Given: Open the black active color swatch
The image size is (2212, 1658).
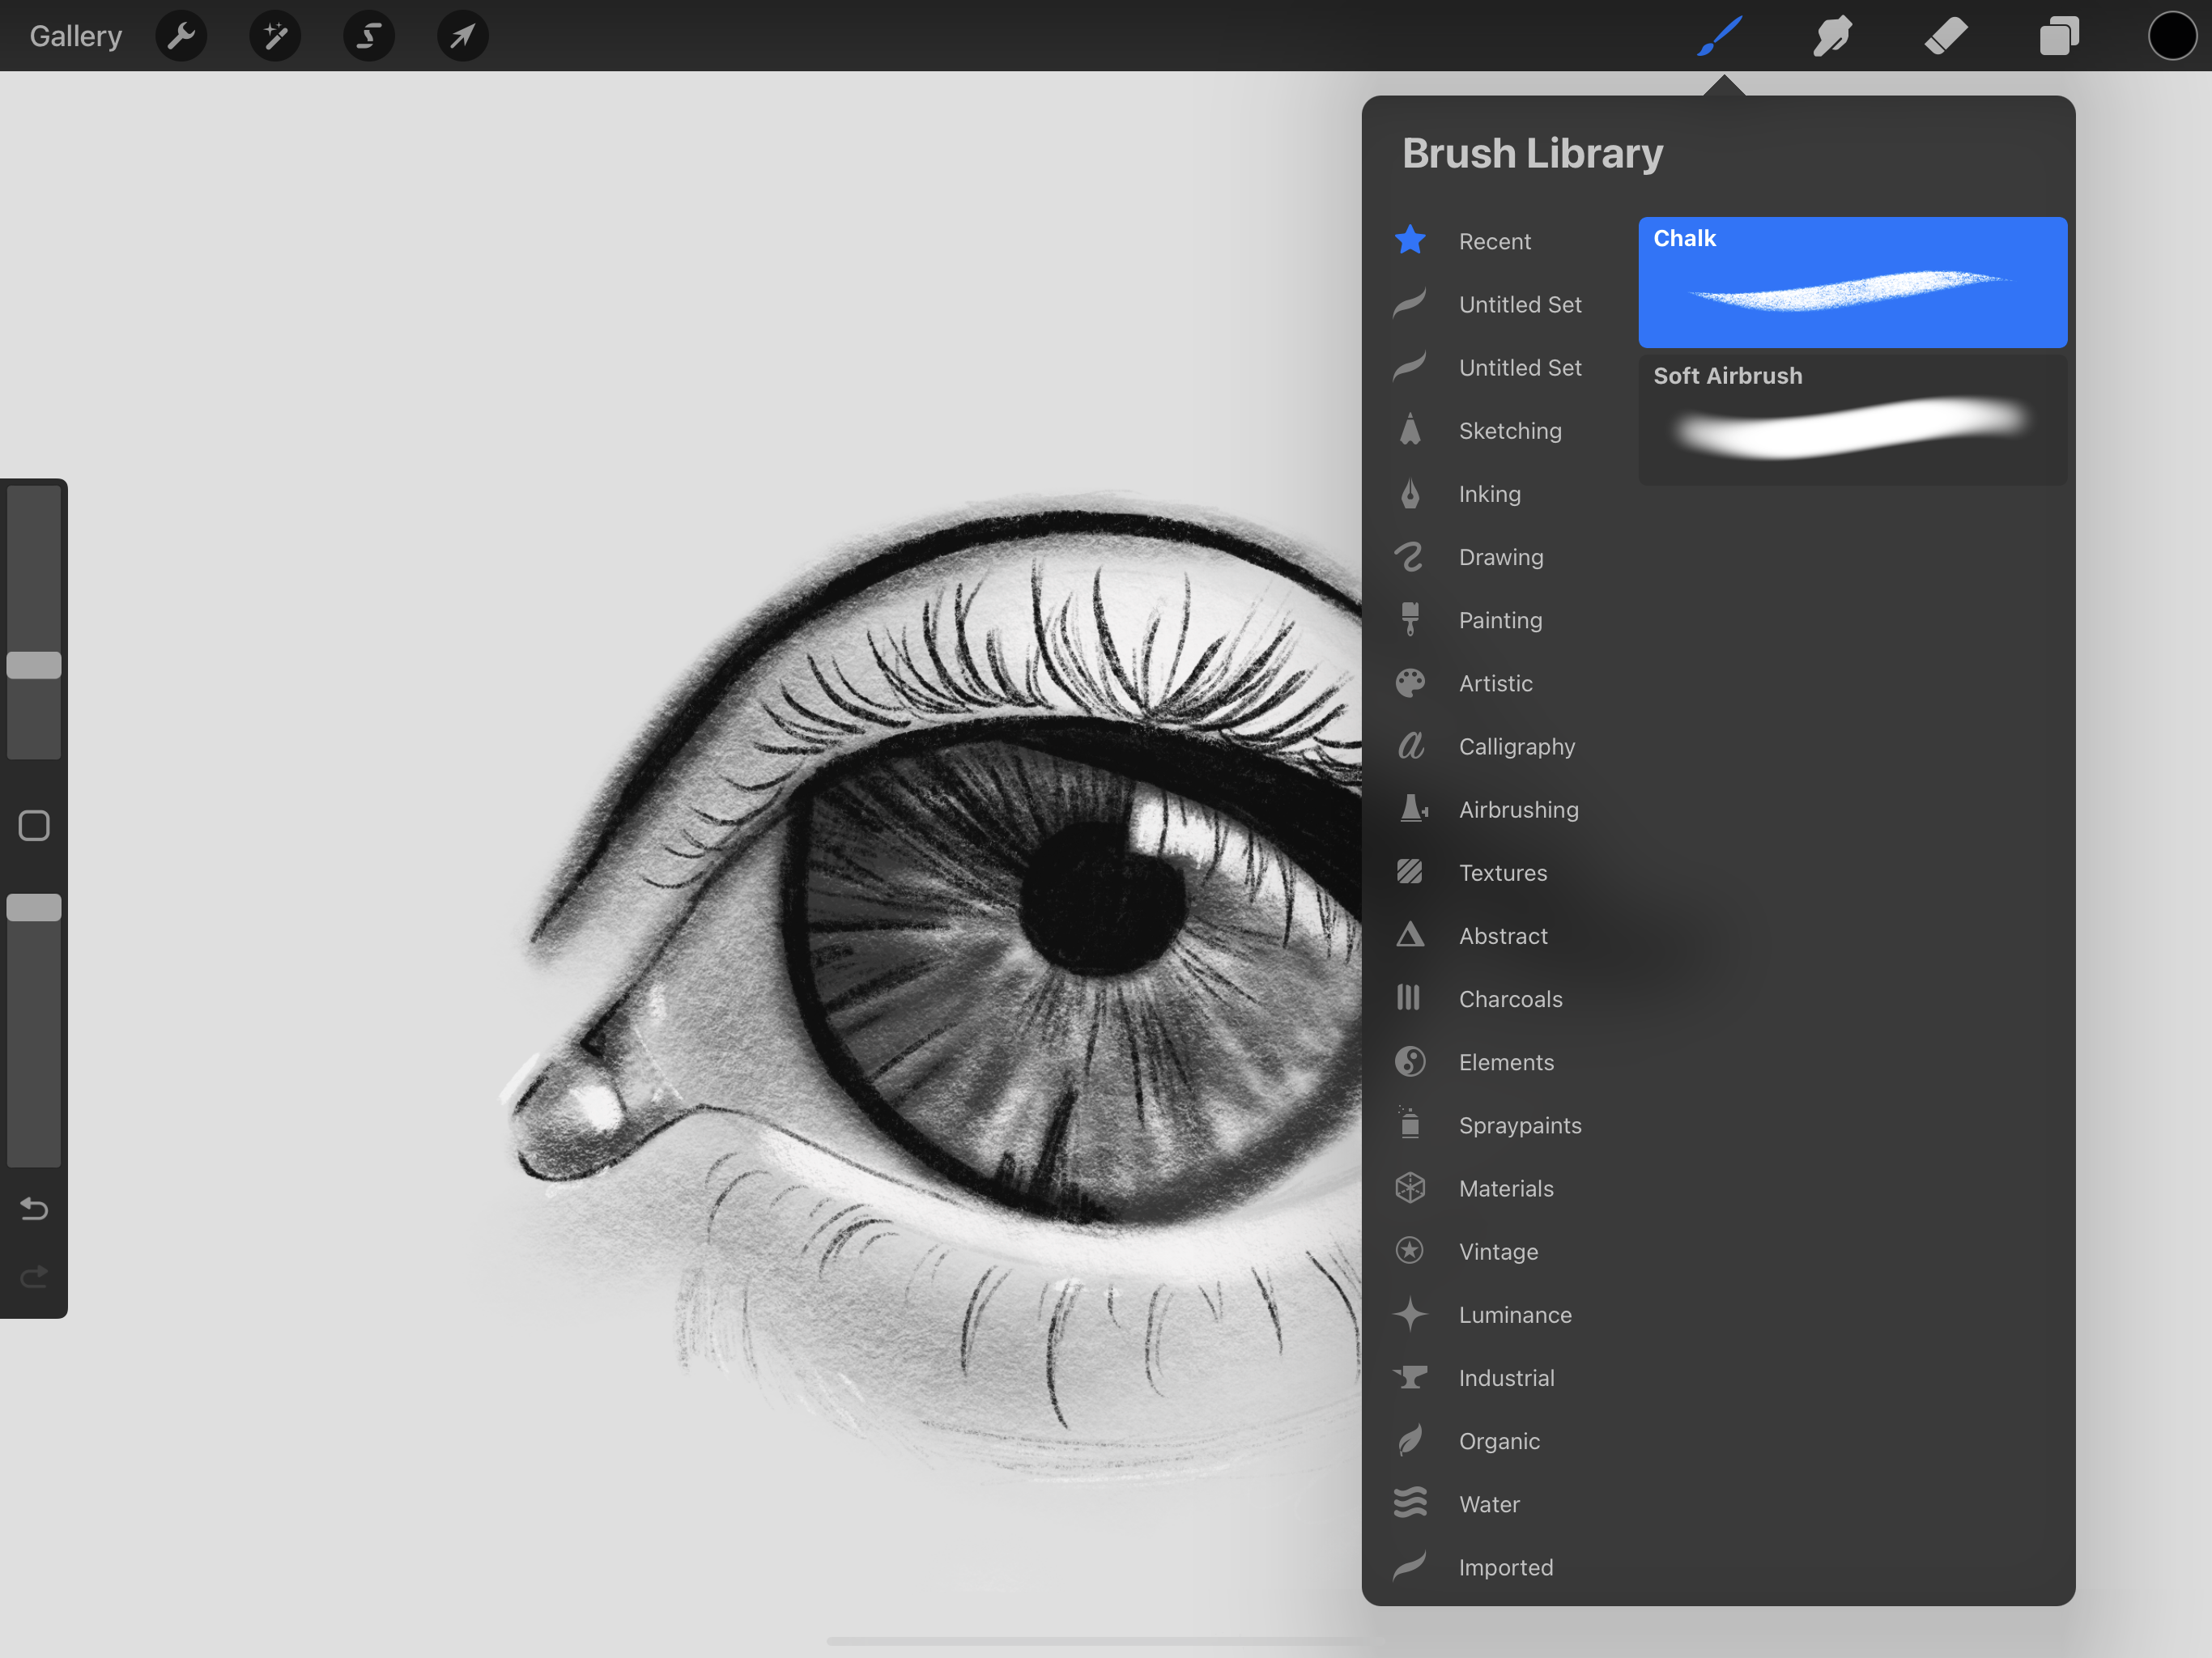Looking at the screenshot, I should 2171,36.
